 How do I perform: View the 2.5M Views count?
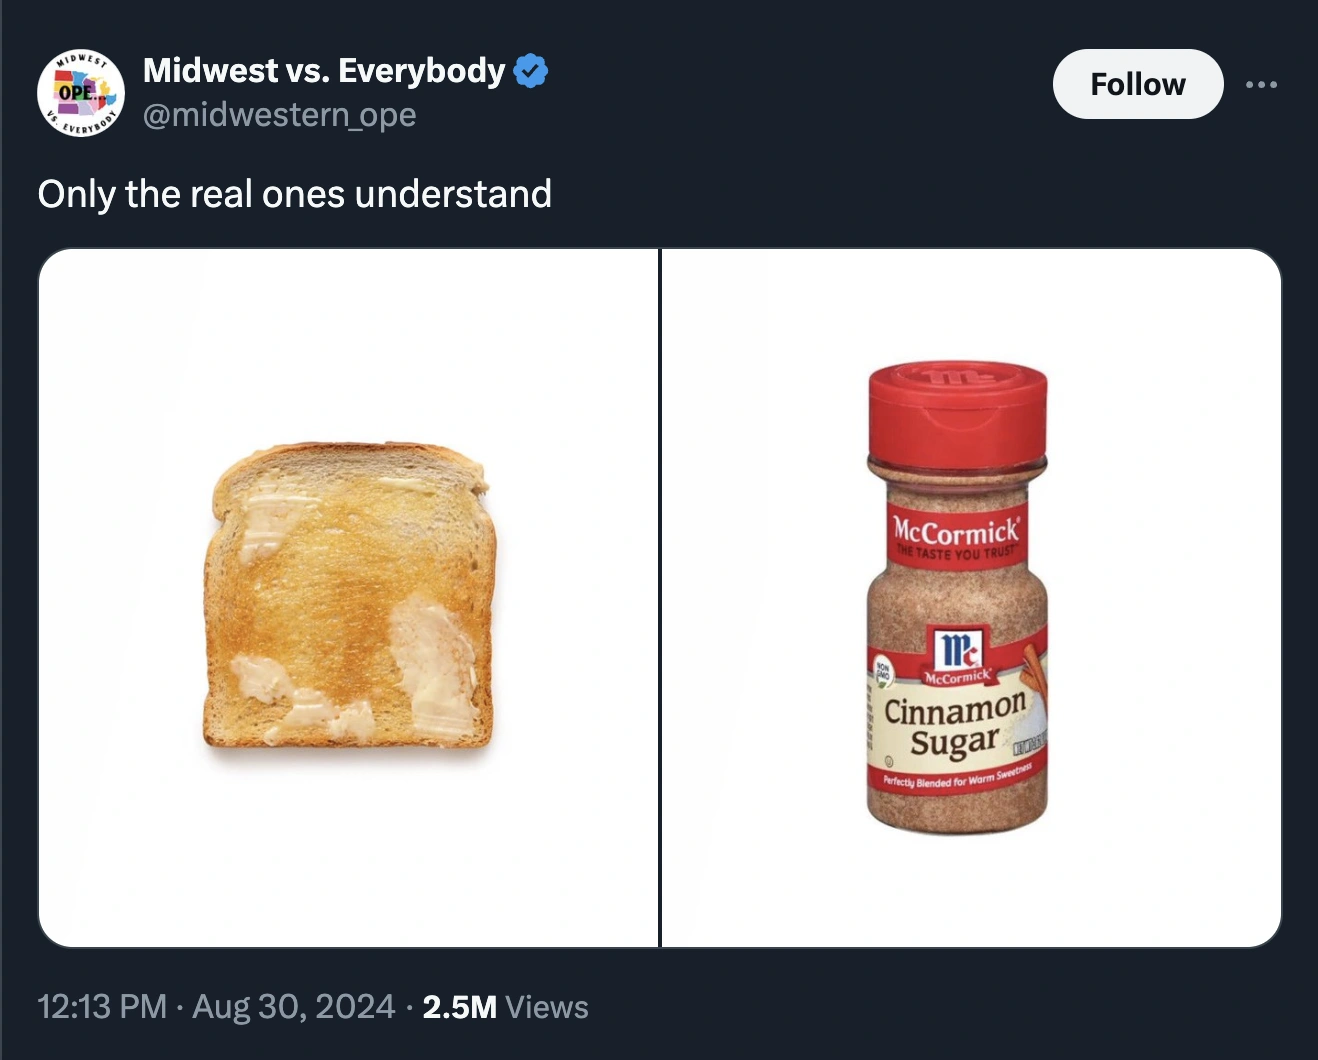[505, 1006]
